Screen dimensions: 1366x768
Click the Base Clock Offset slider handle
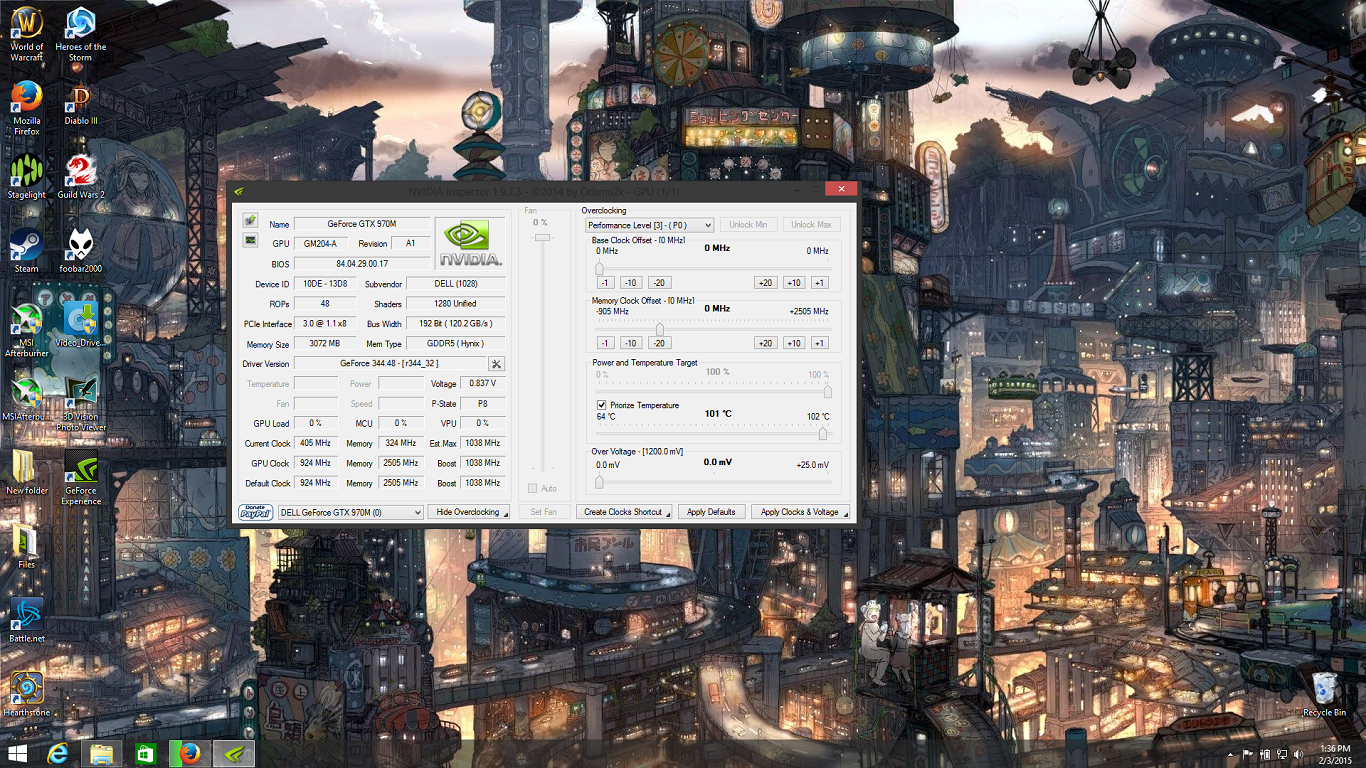click(599, 268)
